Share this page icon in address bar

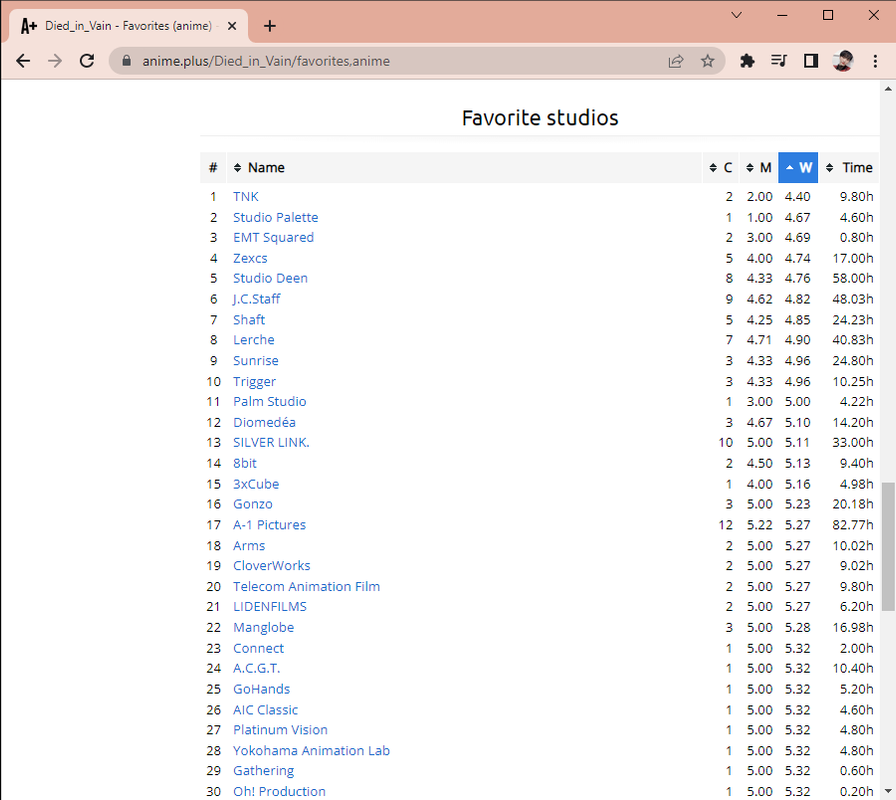675,61
